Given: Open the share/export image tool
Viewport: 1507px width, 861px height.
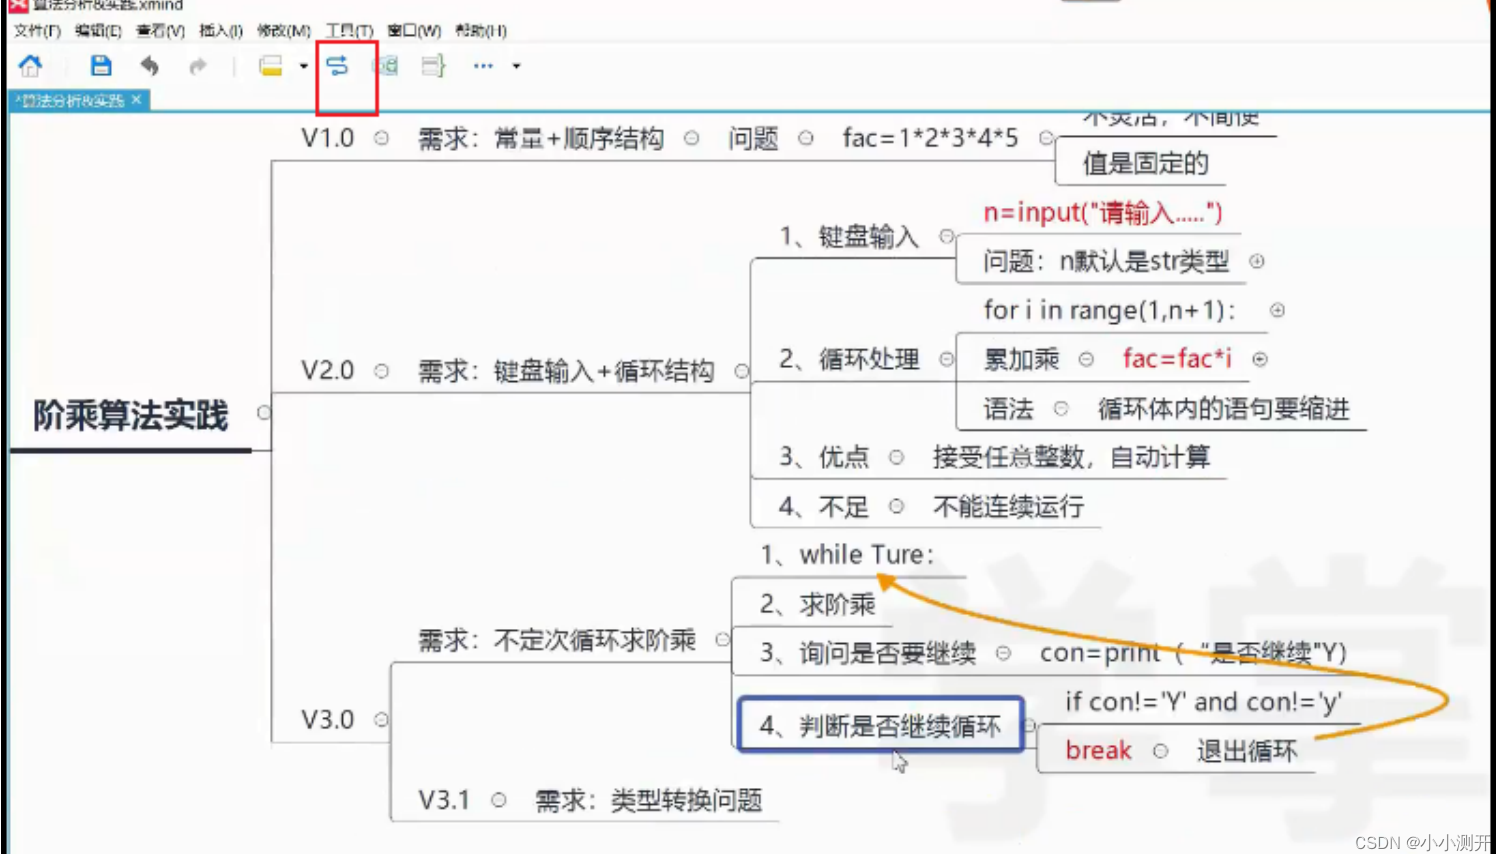Looking at the screenshot, I should click(385, 65).
